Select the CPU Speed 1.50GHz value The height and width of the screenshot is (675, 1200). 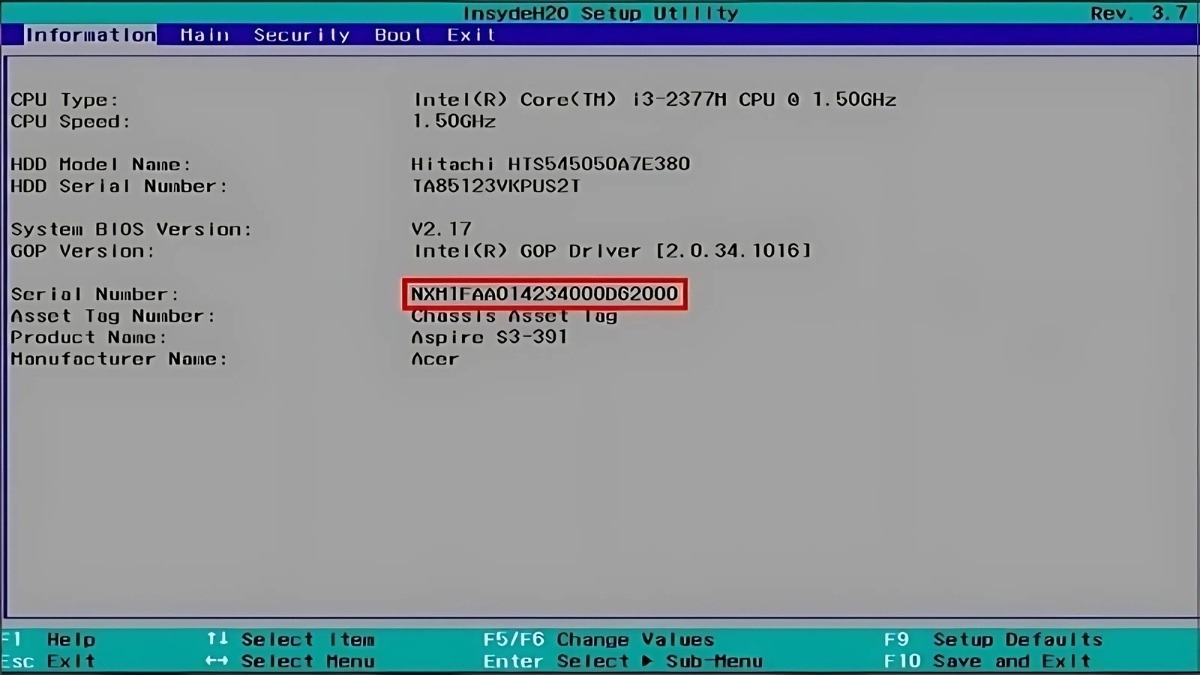click(x=454, y=122)
